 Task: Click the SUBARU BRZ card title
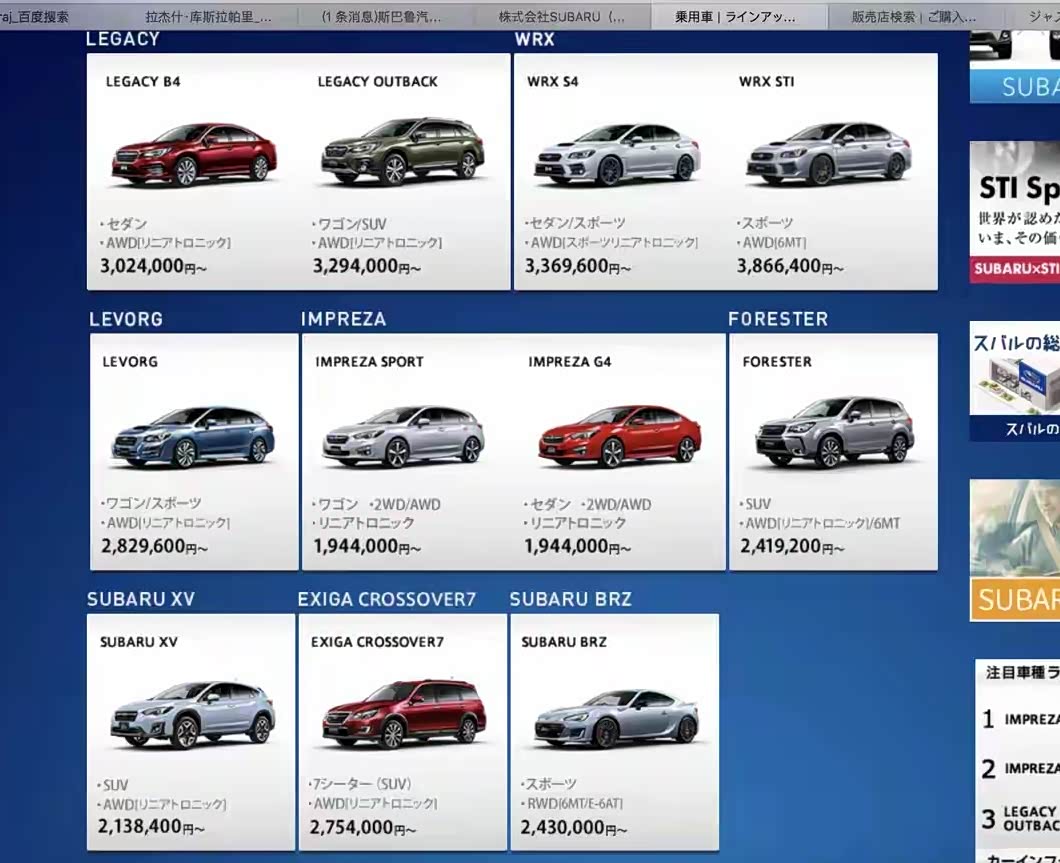pos(564,642)
